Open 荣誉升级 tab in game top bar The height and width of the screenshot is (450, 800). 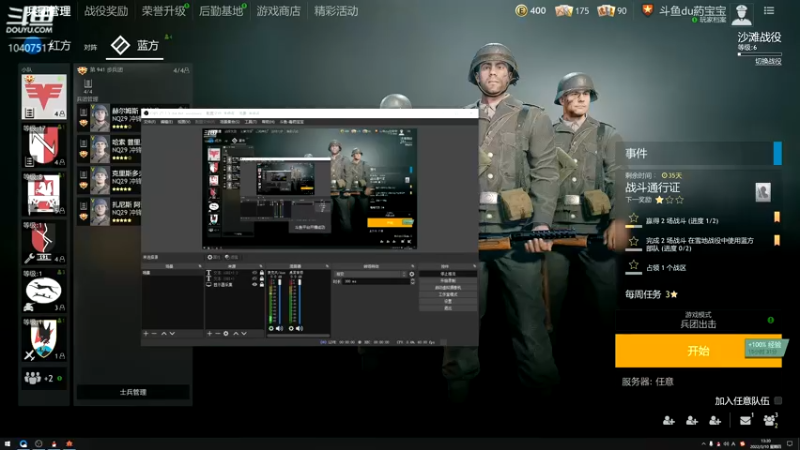(164, 11)
